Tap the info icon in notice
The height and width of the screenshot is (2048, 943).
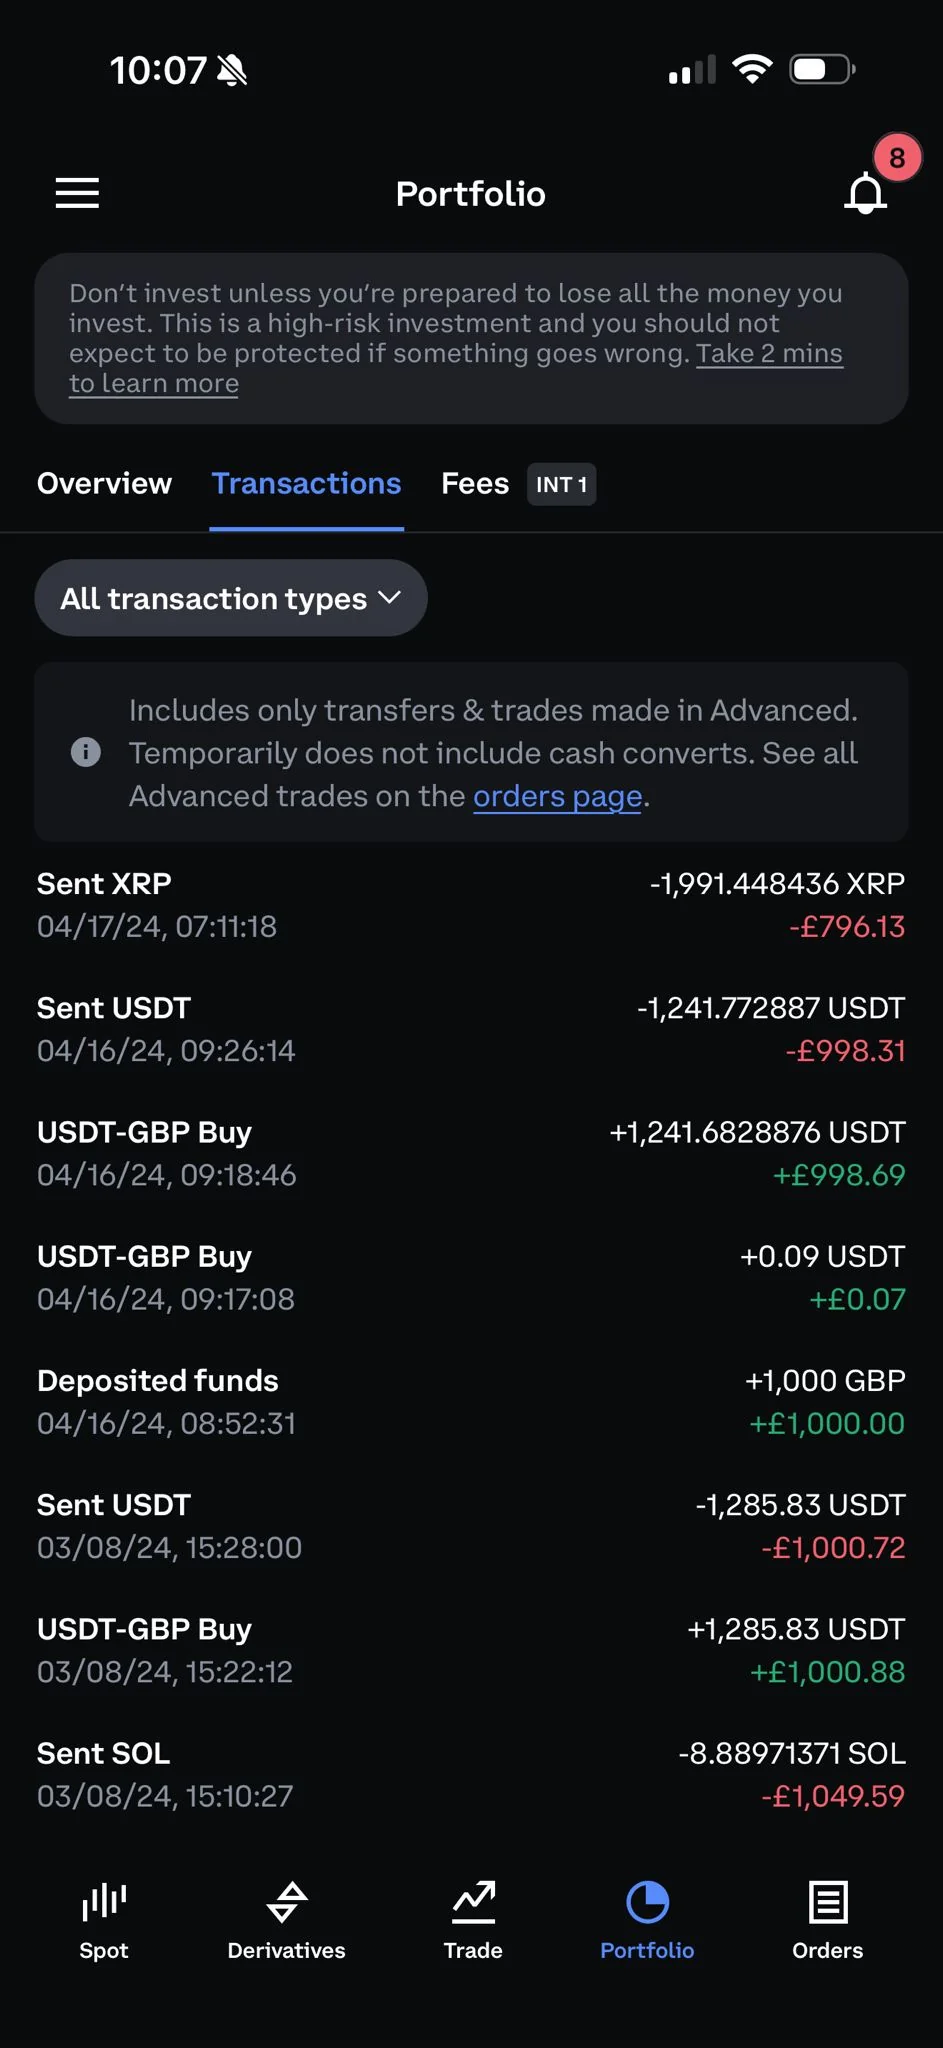[86, 752]
